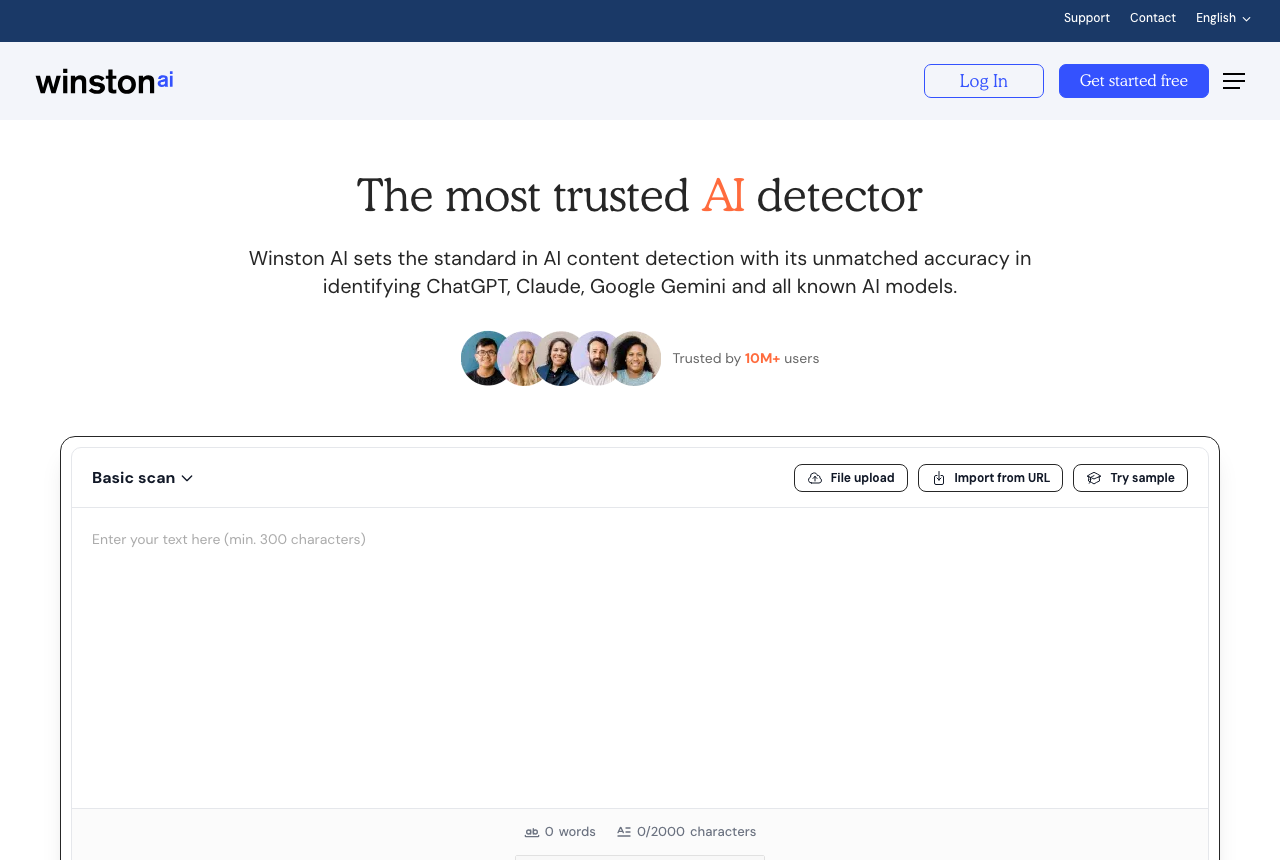Click the Try sample graduation cap icon

click(x=1094, y=478)
